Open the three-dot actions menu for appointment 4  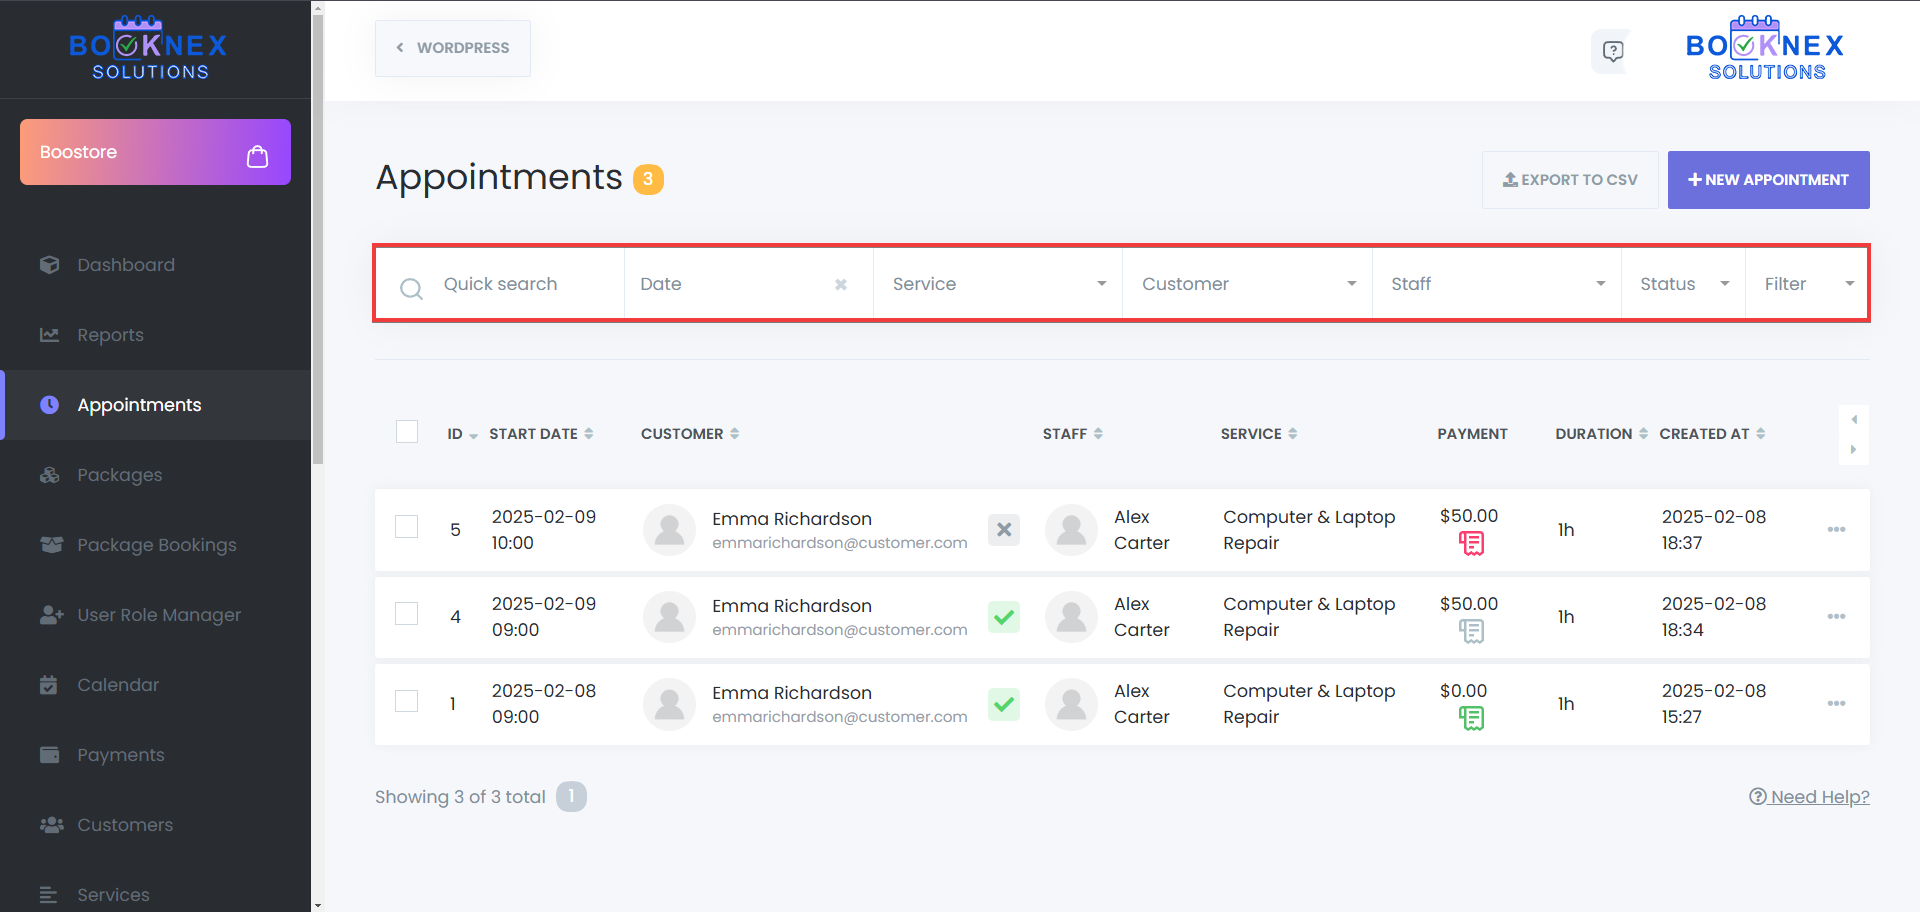tap(1836, 617)
